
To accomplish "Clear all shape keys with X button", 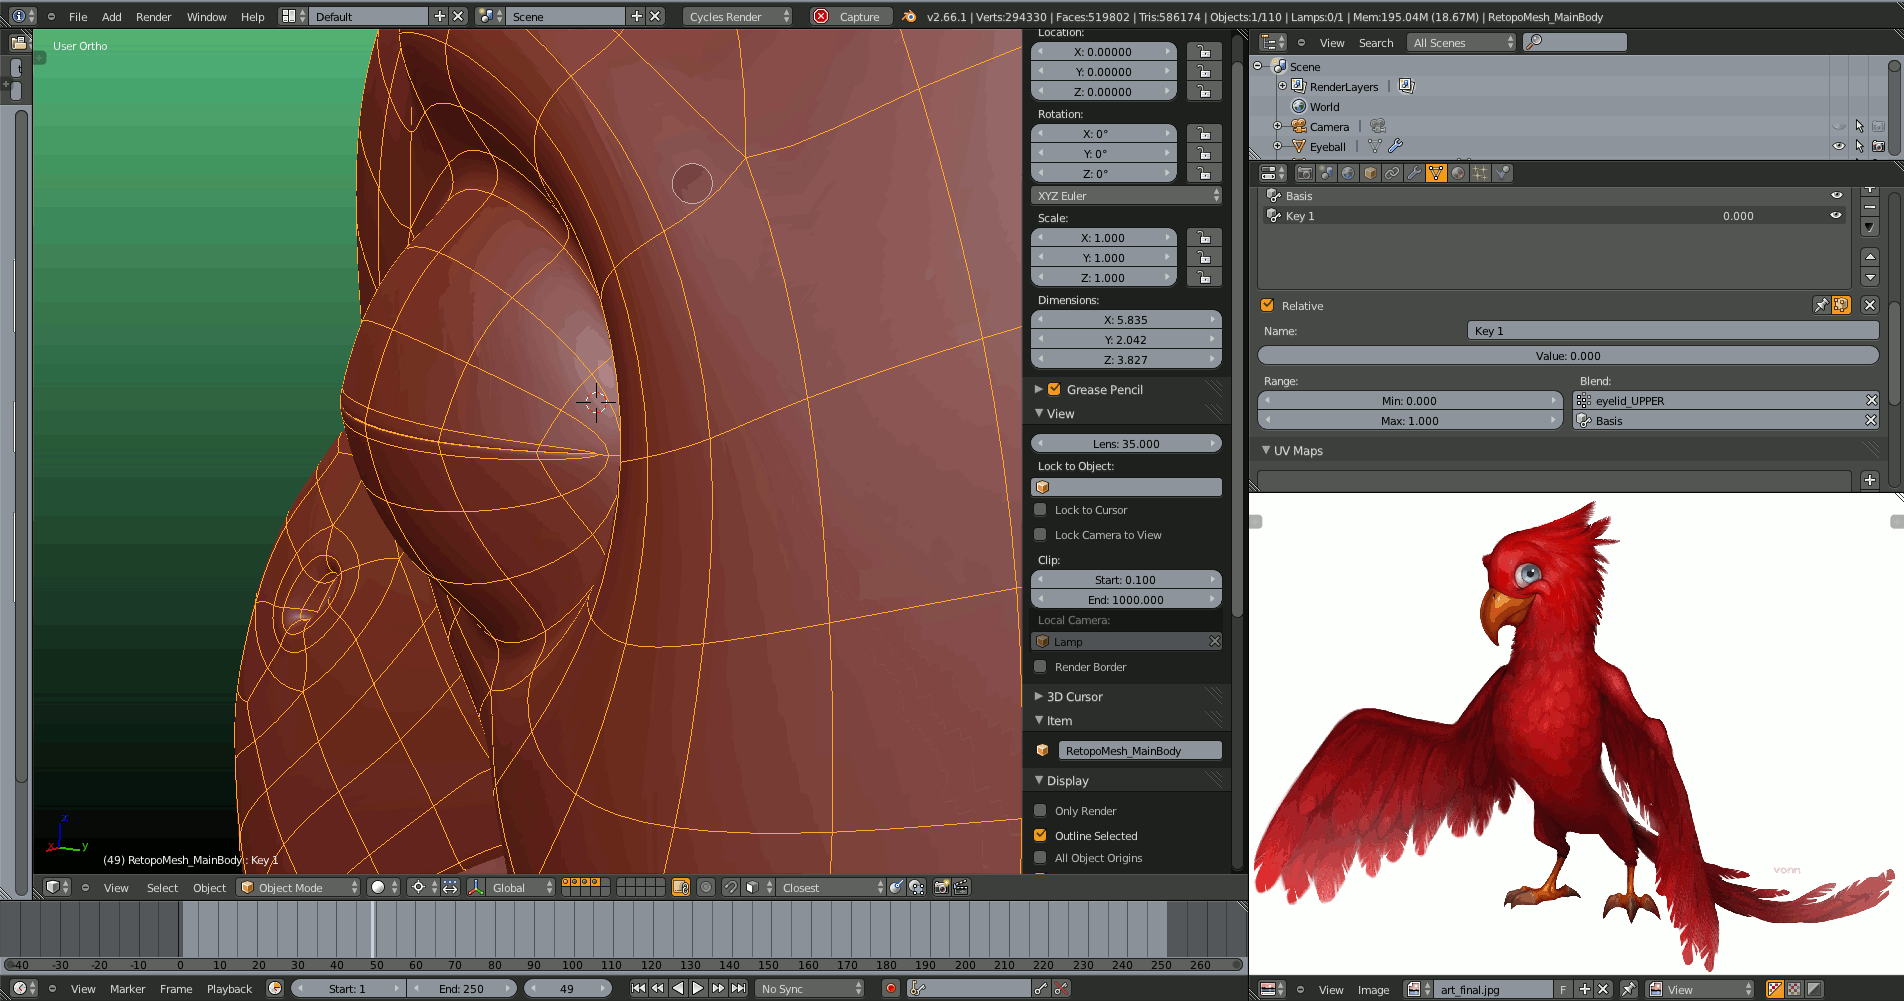I will click(1870, 305).
